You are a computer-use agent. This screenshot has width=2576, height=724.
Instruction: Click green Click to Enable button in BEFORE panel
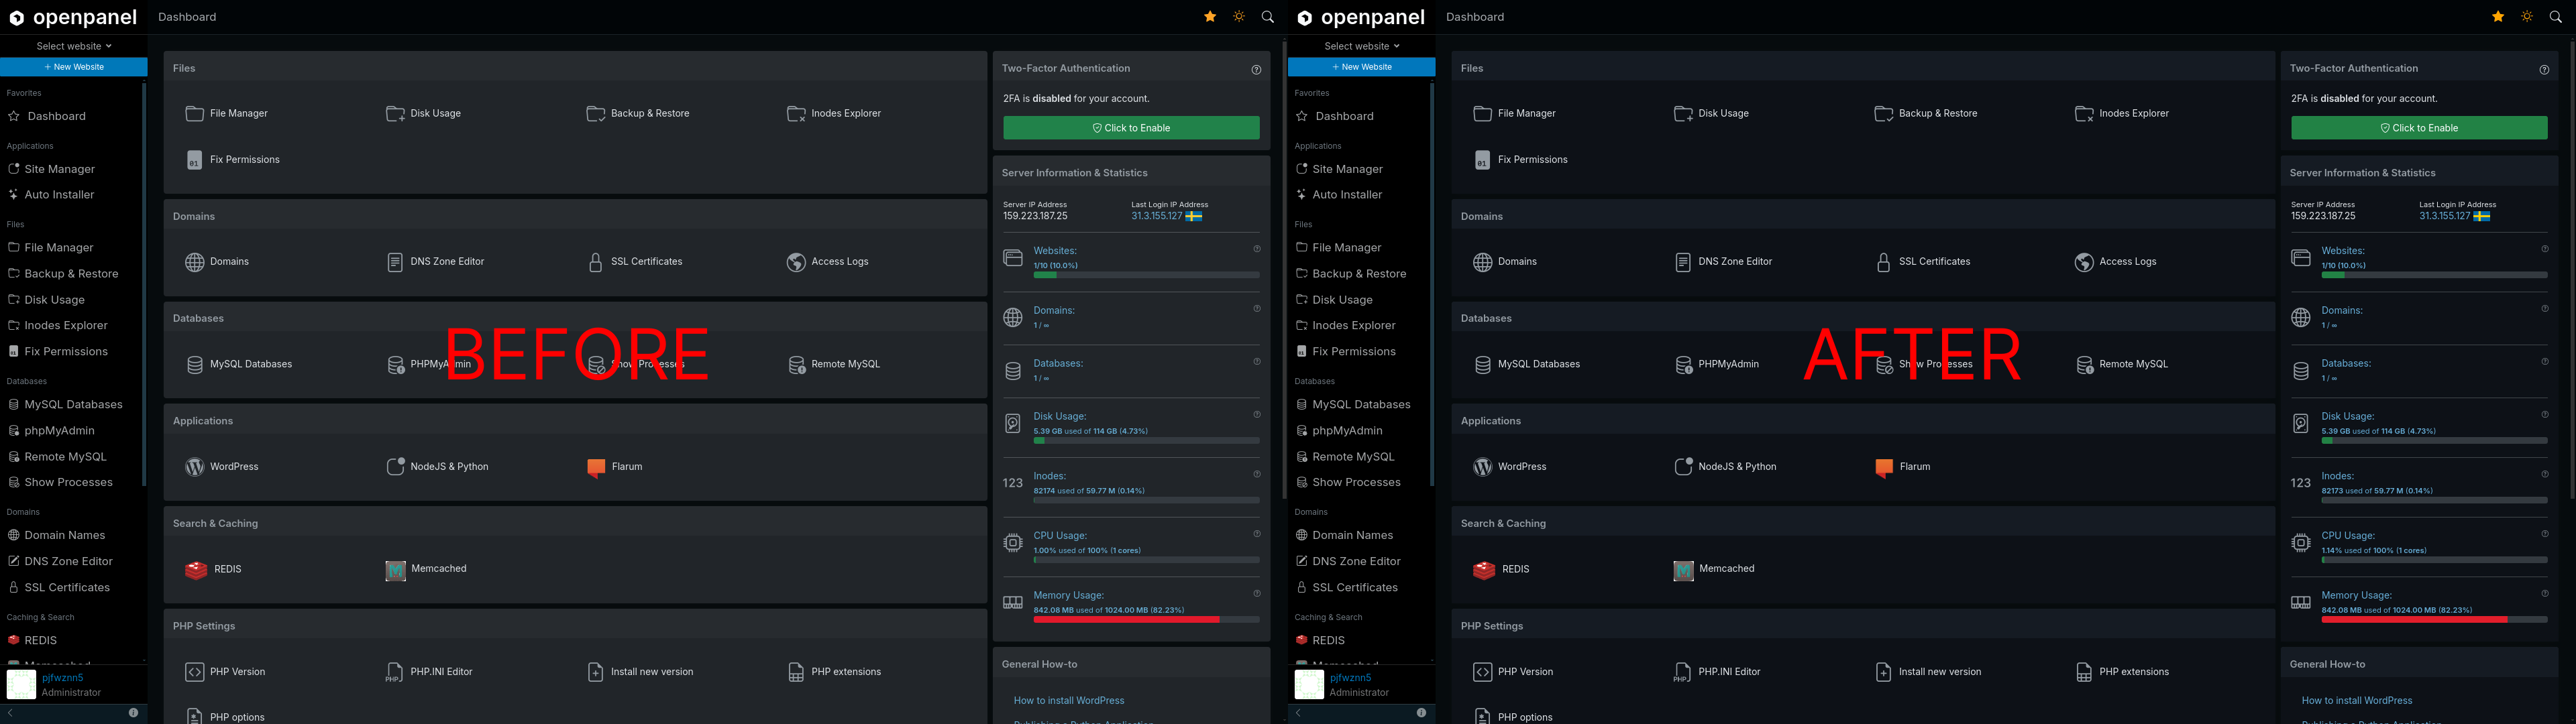(x=1131, y=128)
